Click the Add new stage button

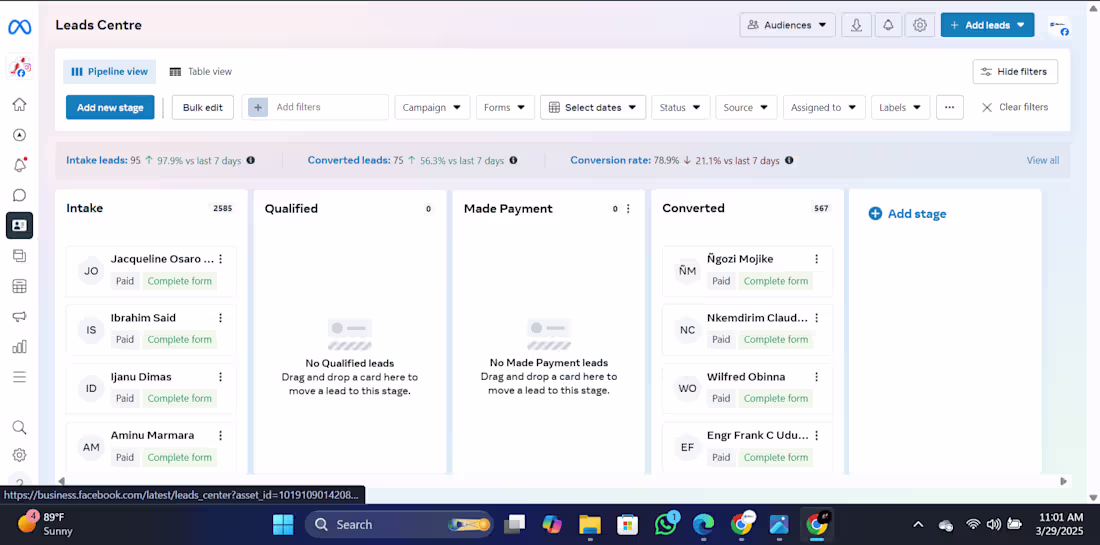[110, 107]
